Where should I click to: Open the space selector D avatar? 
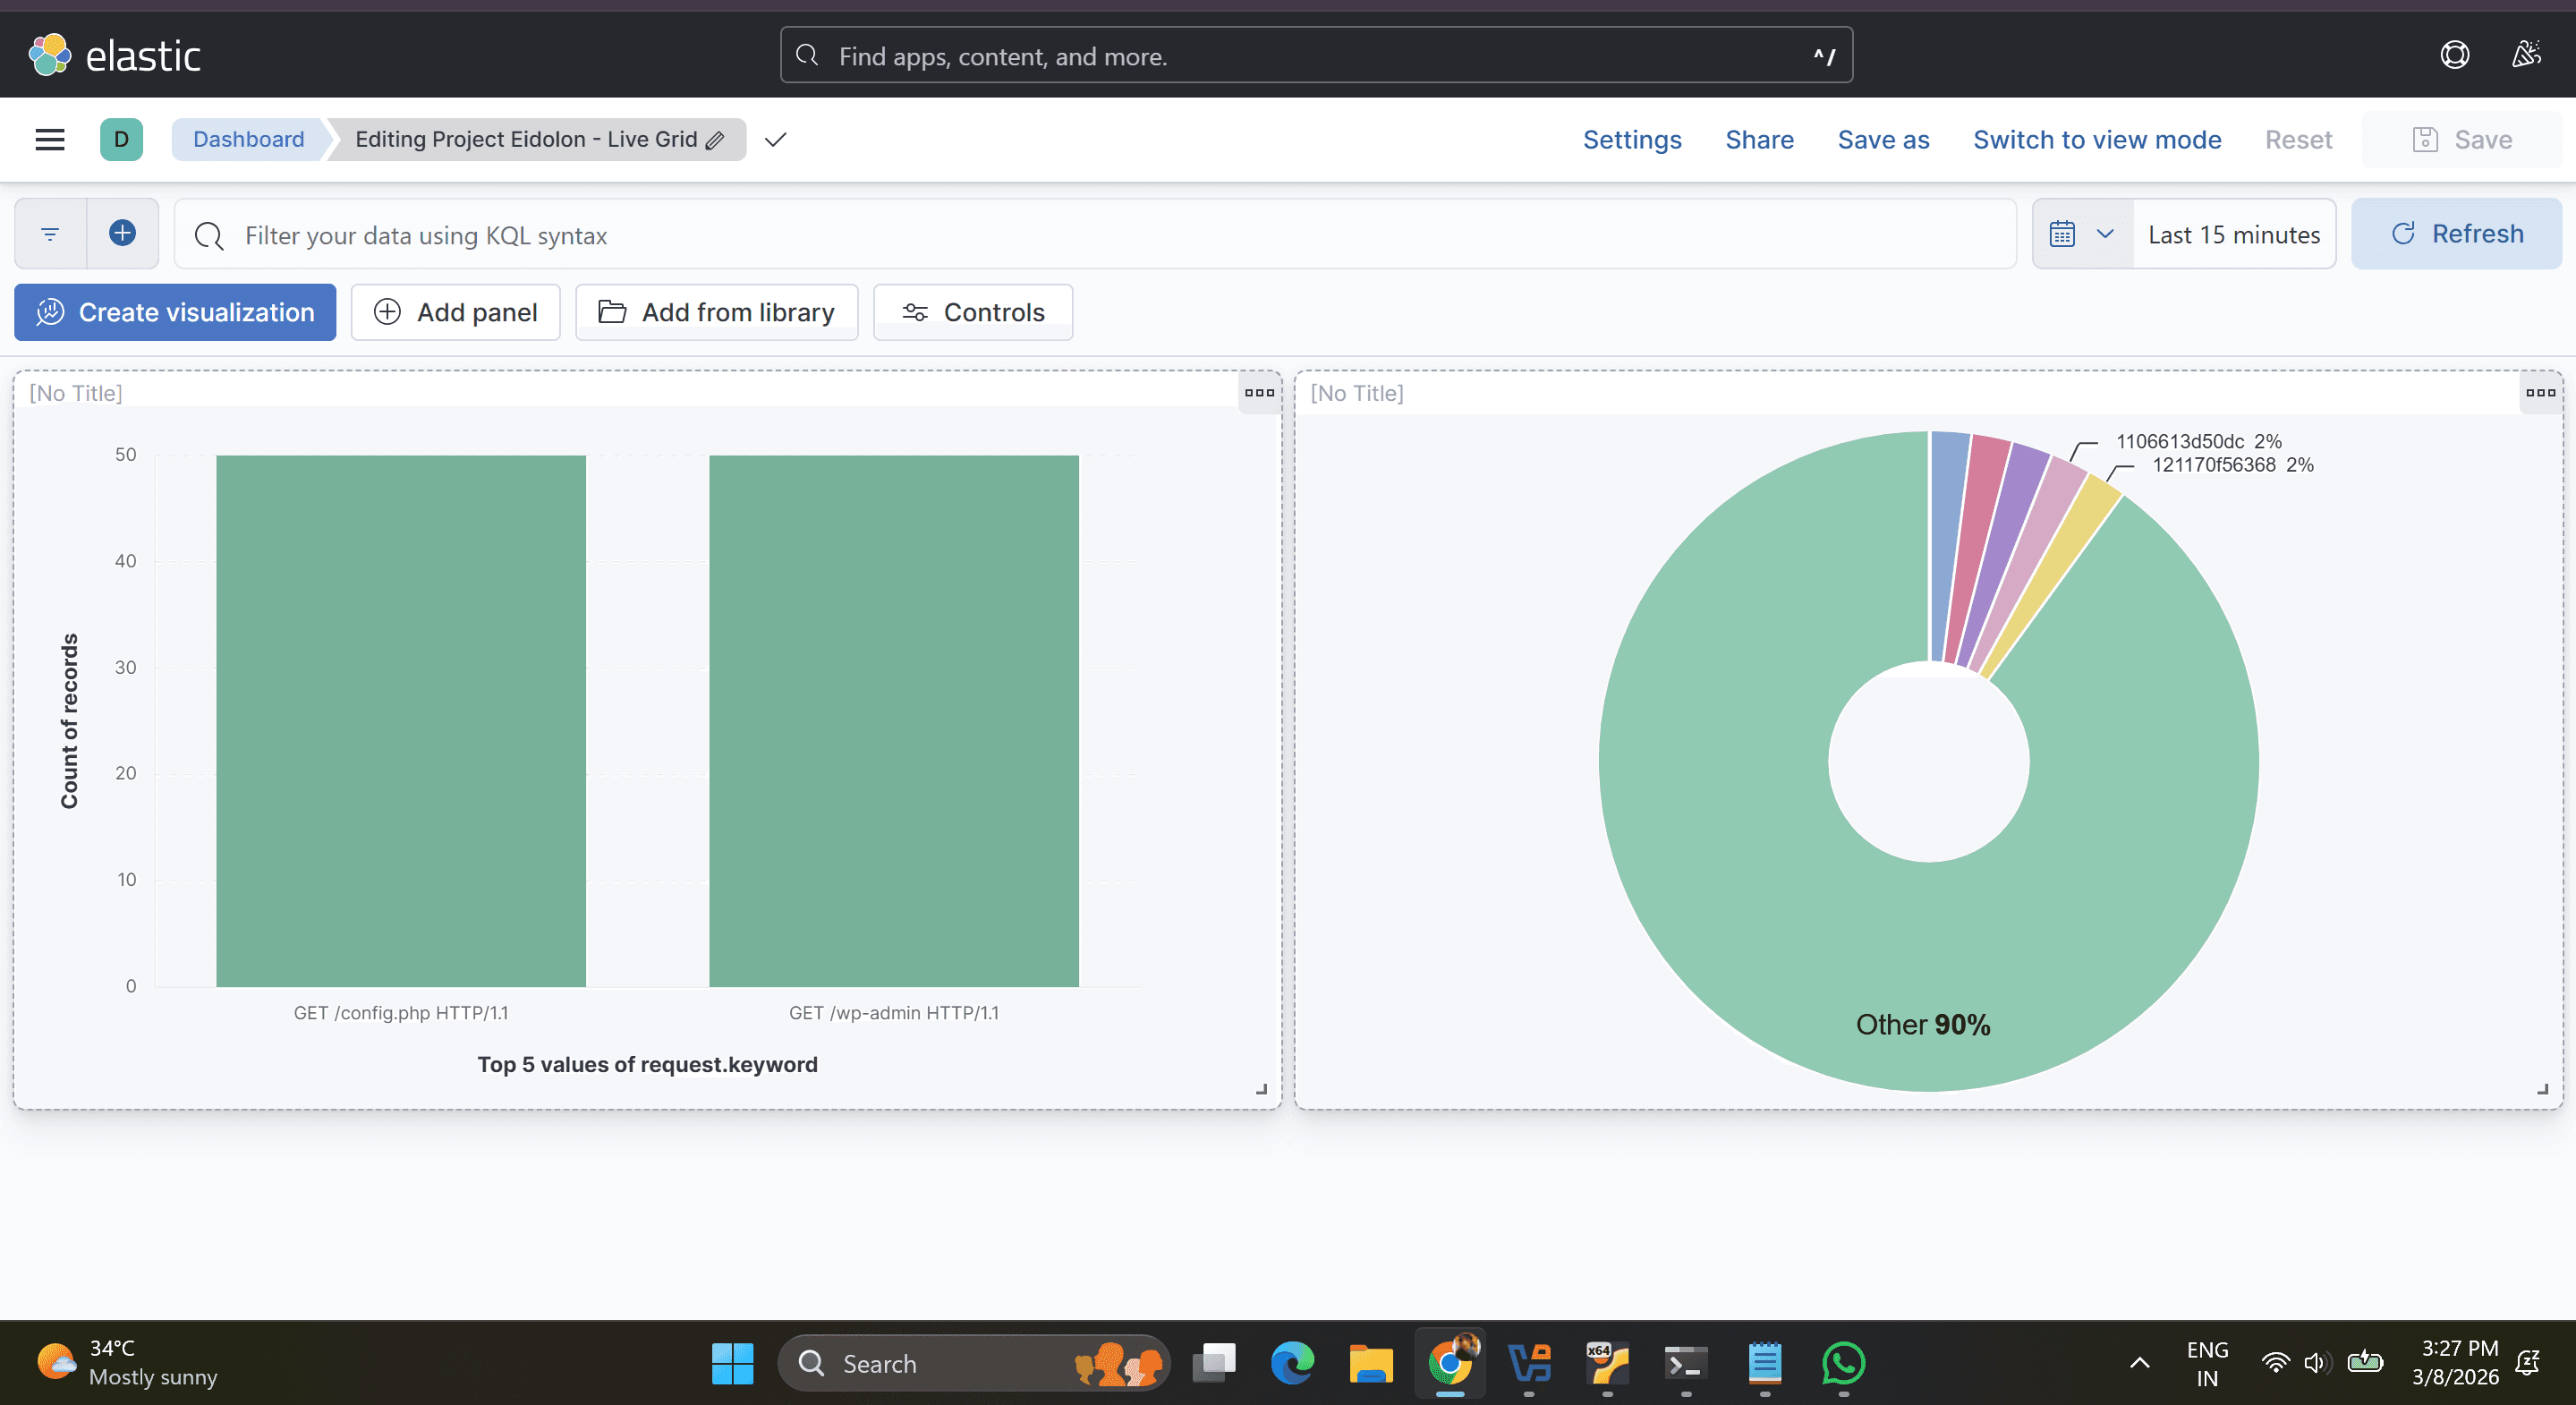click(121, 139)
